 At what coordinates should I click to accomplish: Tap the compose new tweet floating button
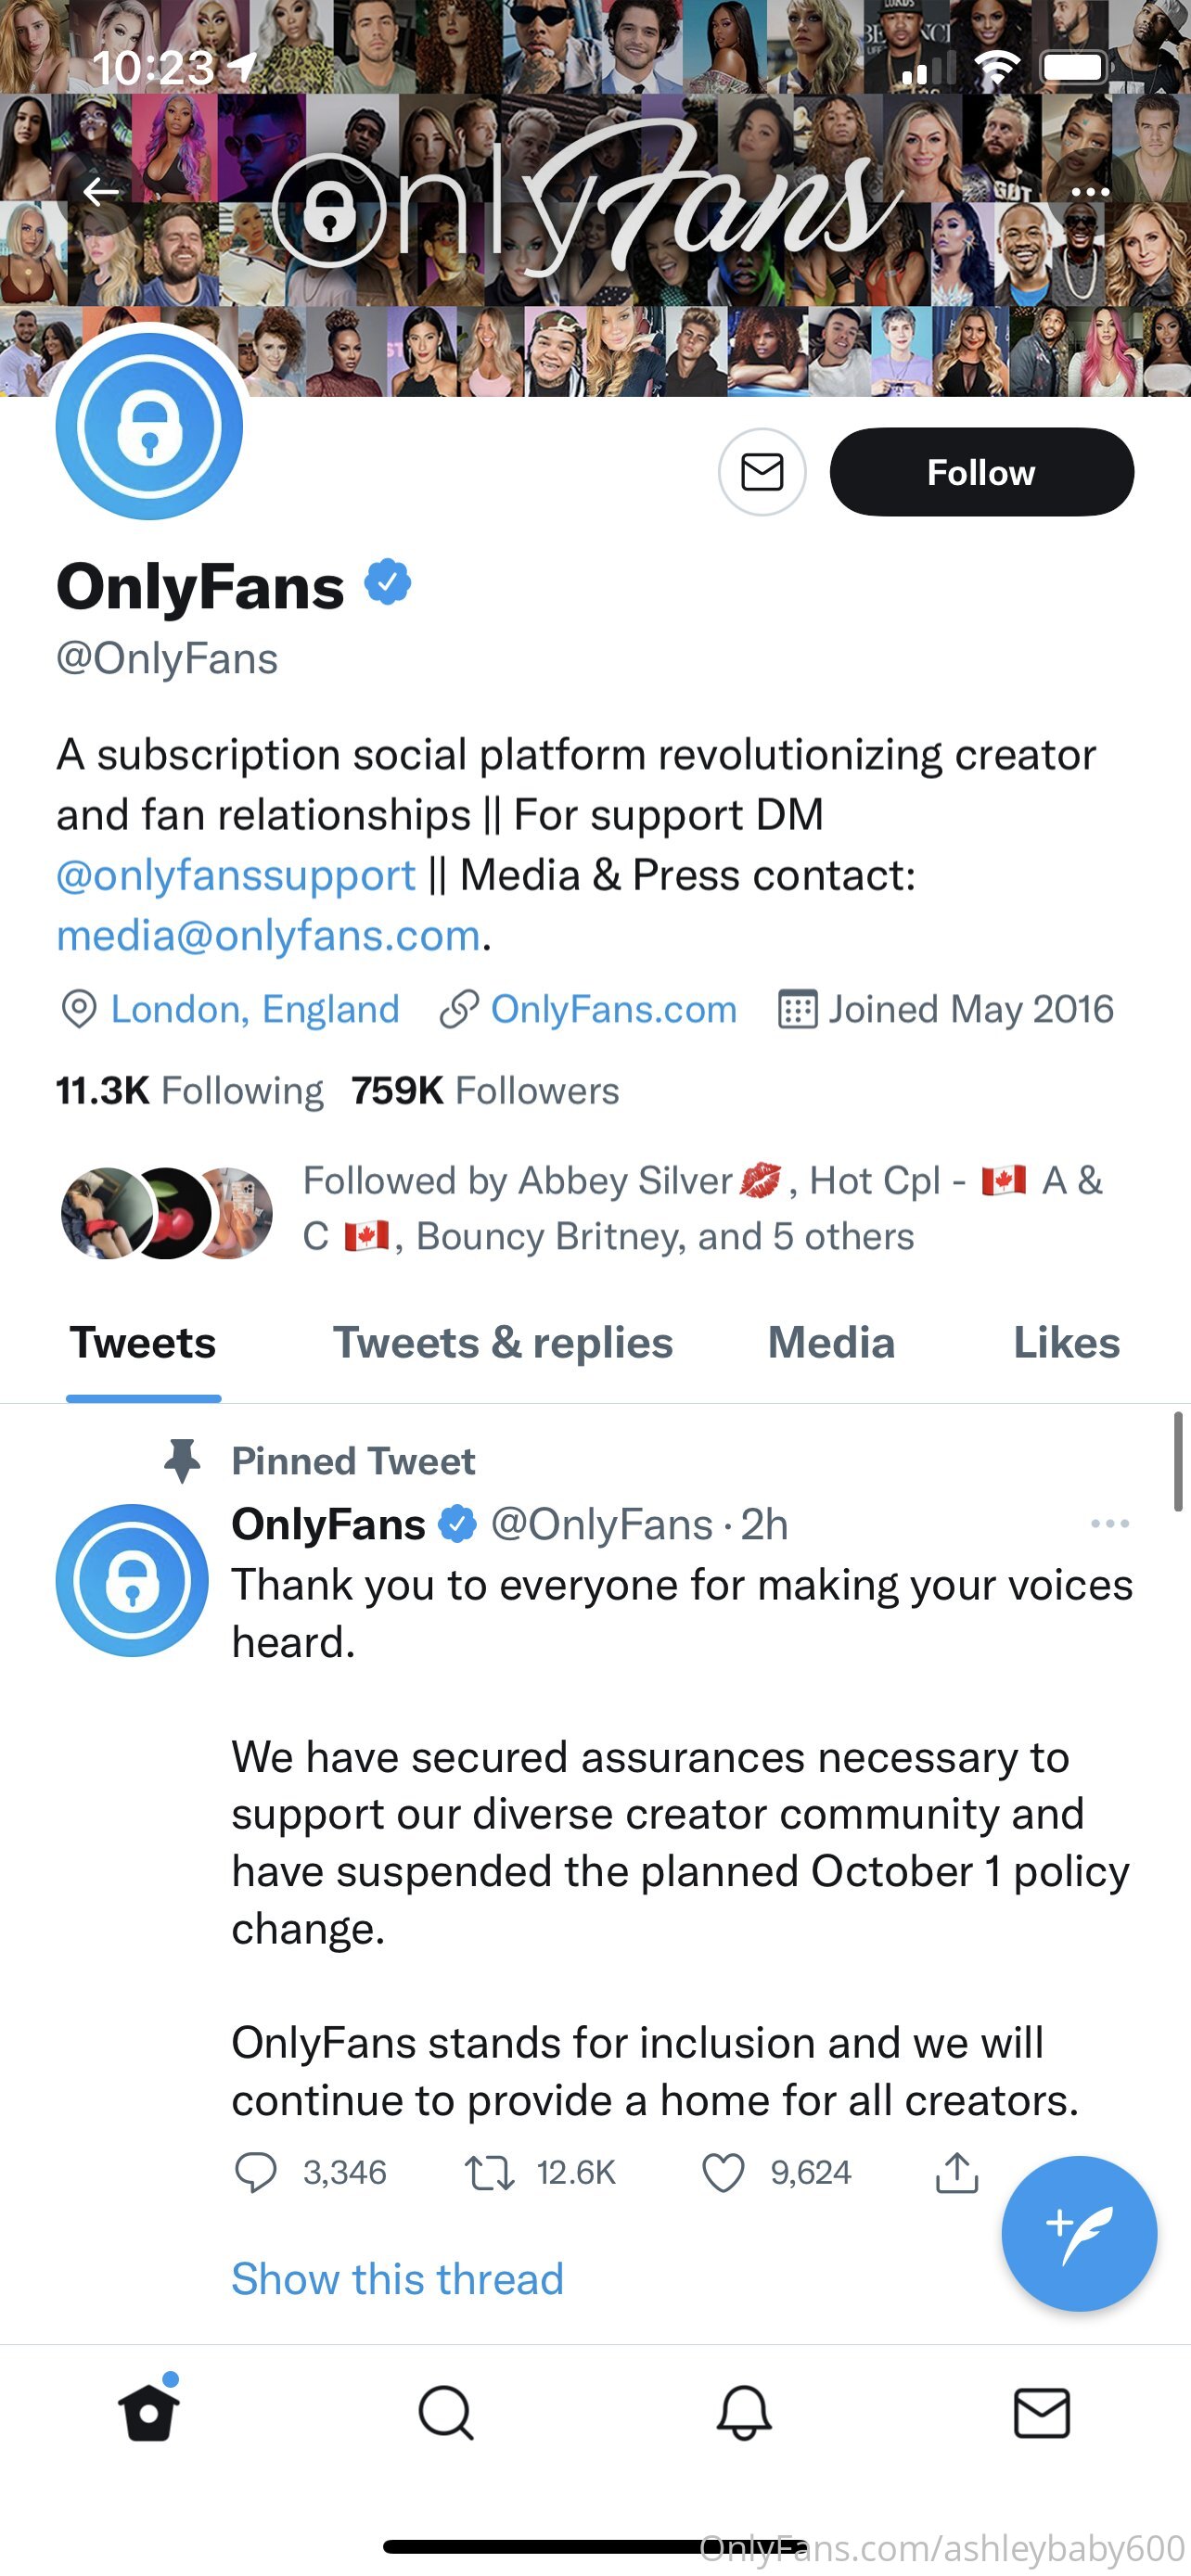click(x=1079, y=2233)
